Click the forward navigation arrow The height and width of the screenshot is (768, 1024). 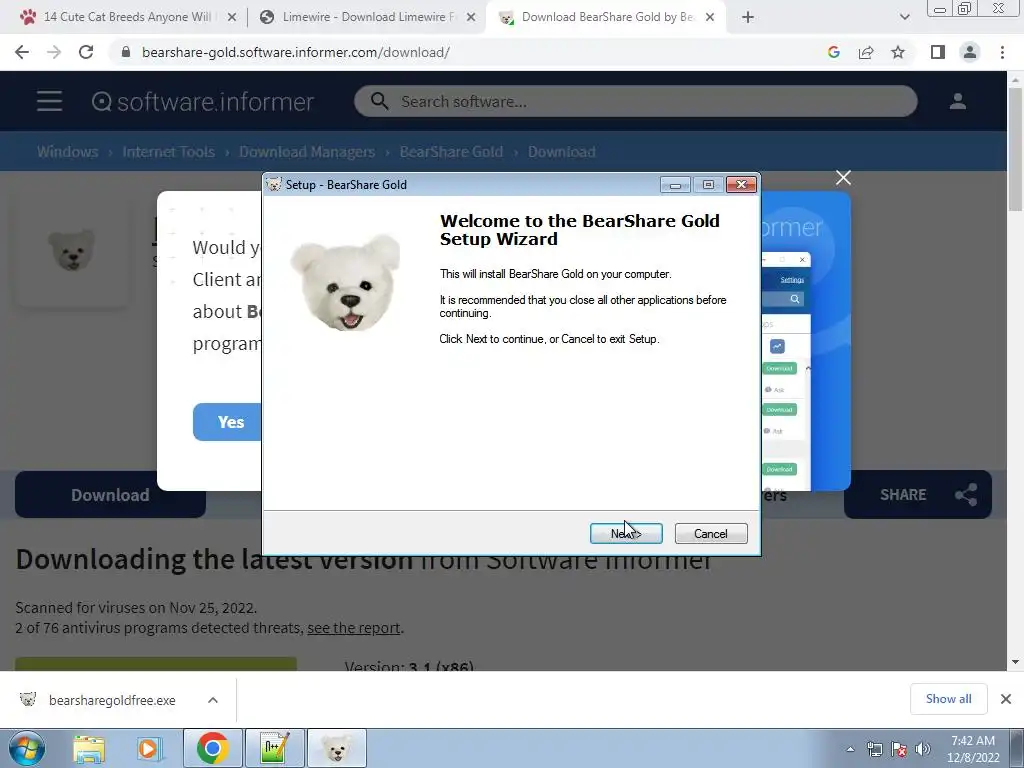54,52
